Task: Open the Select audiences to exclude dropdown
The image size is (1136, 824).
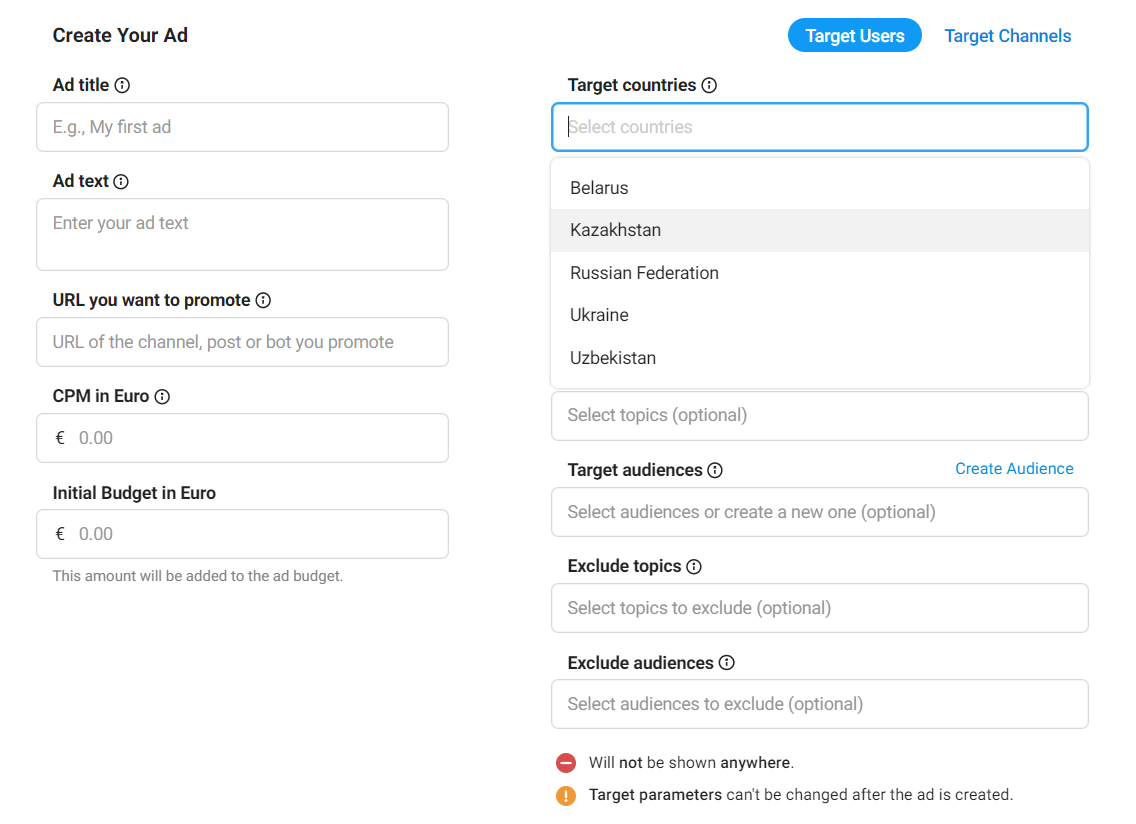Action: click(820, 703)
